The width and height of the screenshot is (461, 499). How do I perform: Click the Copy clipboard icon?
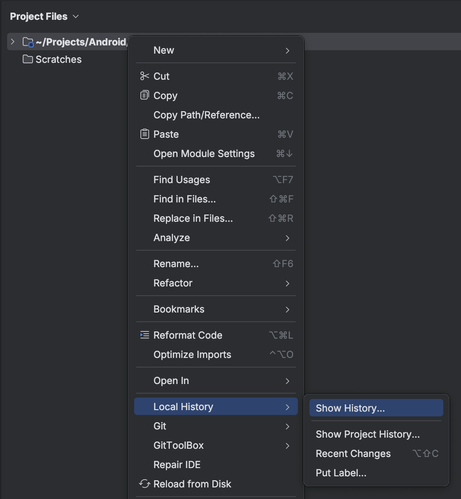click(x=144, y=95)
